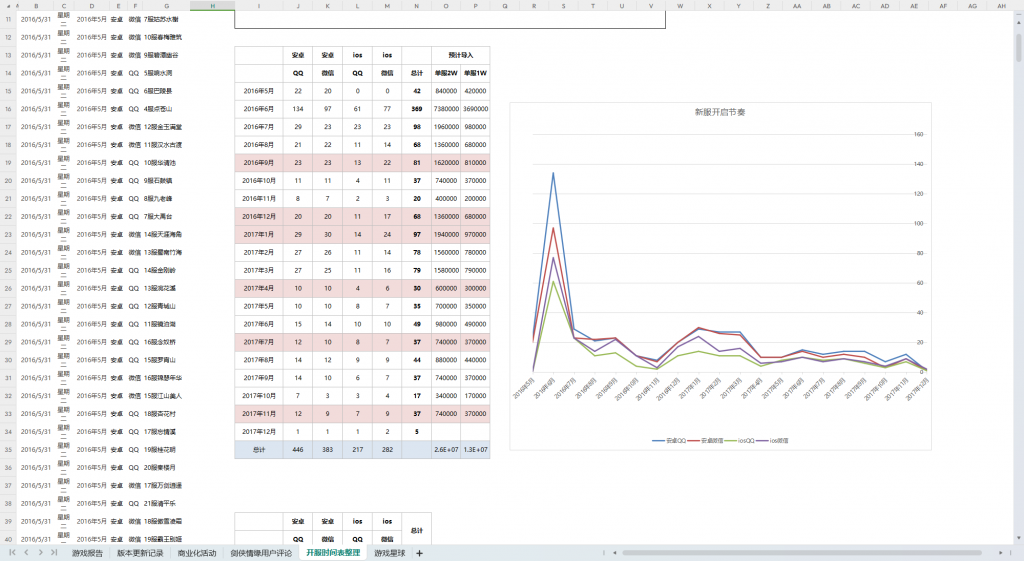This screenshot has height=561, width=1024.
Task: Click the last sheet navigation arrow
Action: click(54, 553)
